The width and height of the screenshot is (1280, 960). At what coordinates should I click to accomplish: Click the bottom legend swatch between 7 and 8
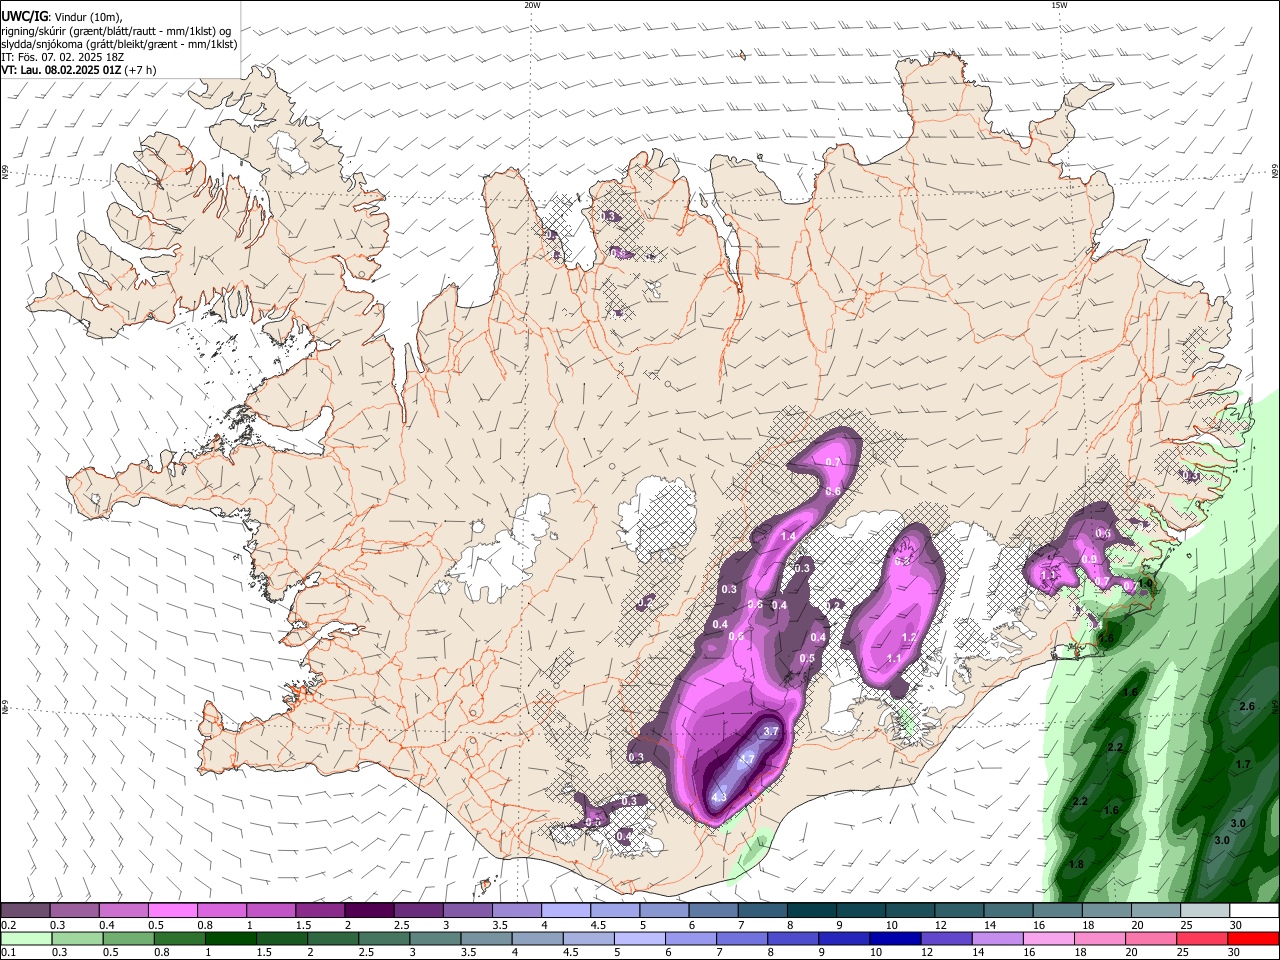pos(742,939)
